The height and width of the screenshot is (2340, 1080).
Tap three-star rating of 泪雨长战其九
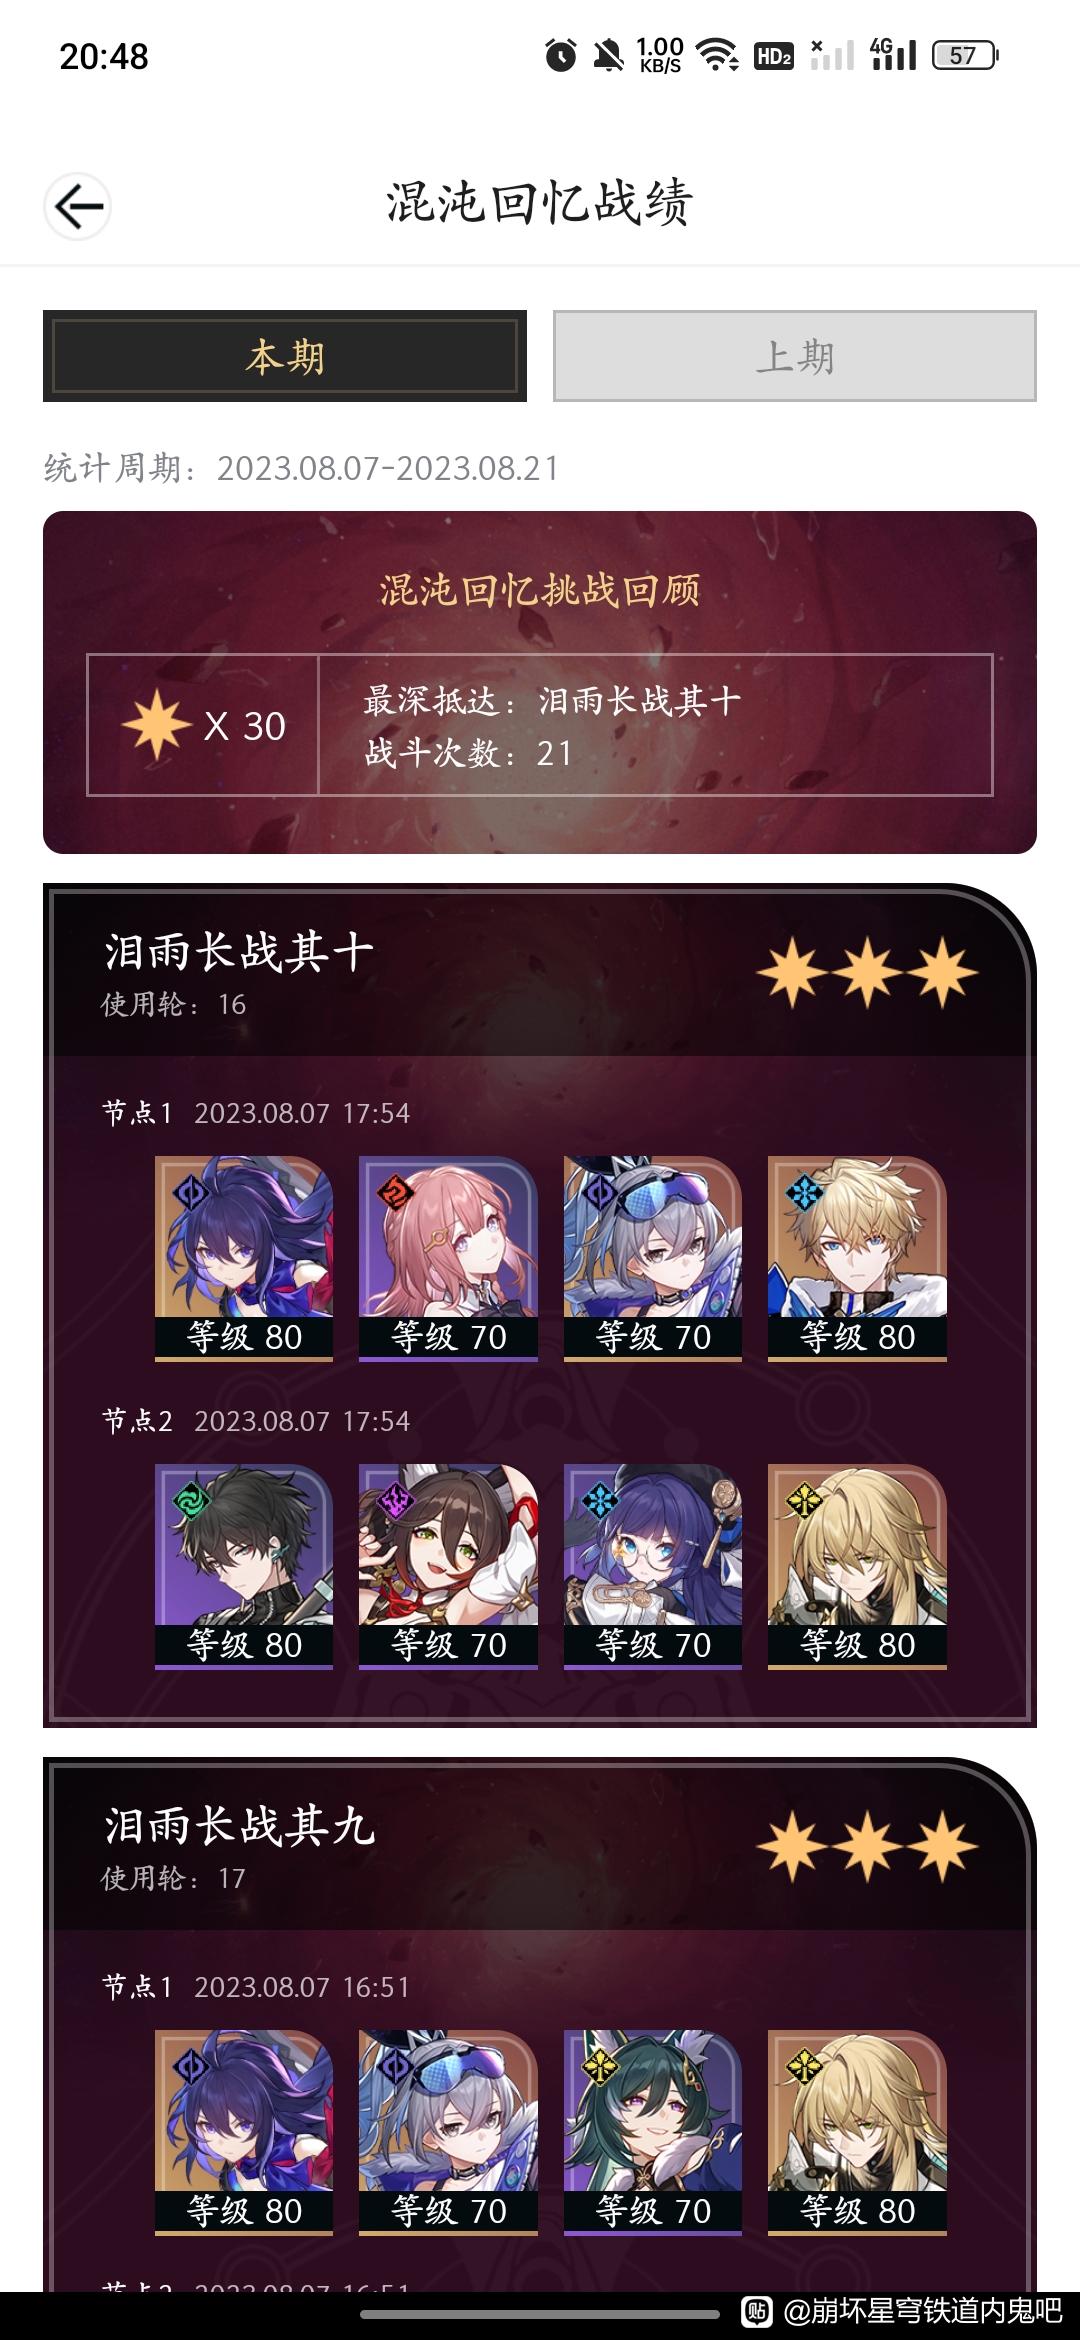pyautogui.click(x=867, y=1846)
